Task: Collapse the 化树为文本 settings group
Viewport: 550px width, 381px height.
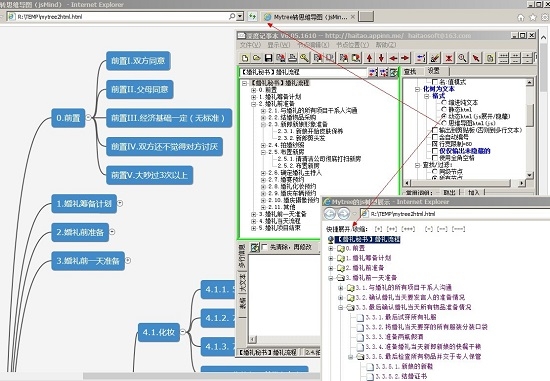Action: (417, 89)
